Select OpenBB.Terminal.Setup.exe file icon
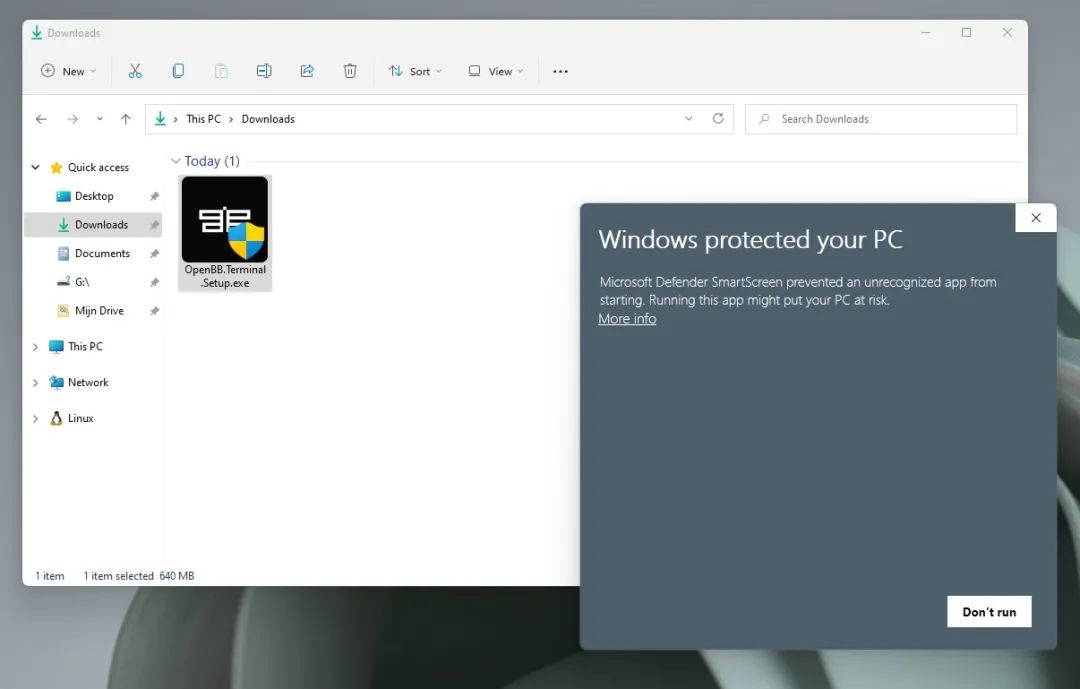 [225, 234]
